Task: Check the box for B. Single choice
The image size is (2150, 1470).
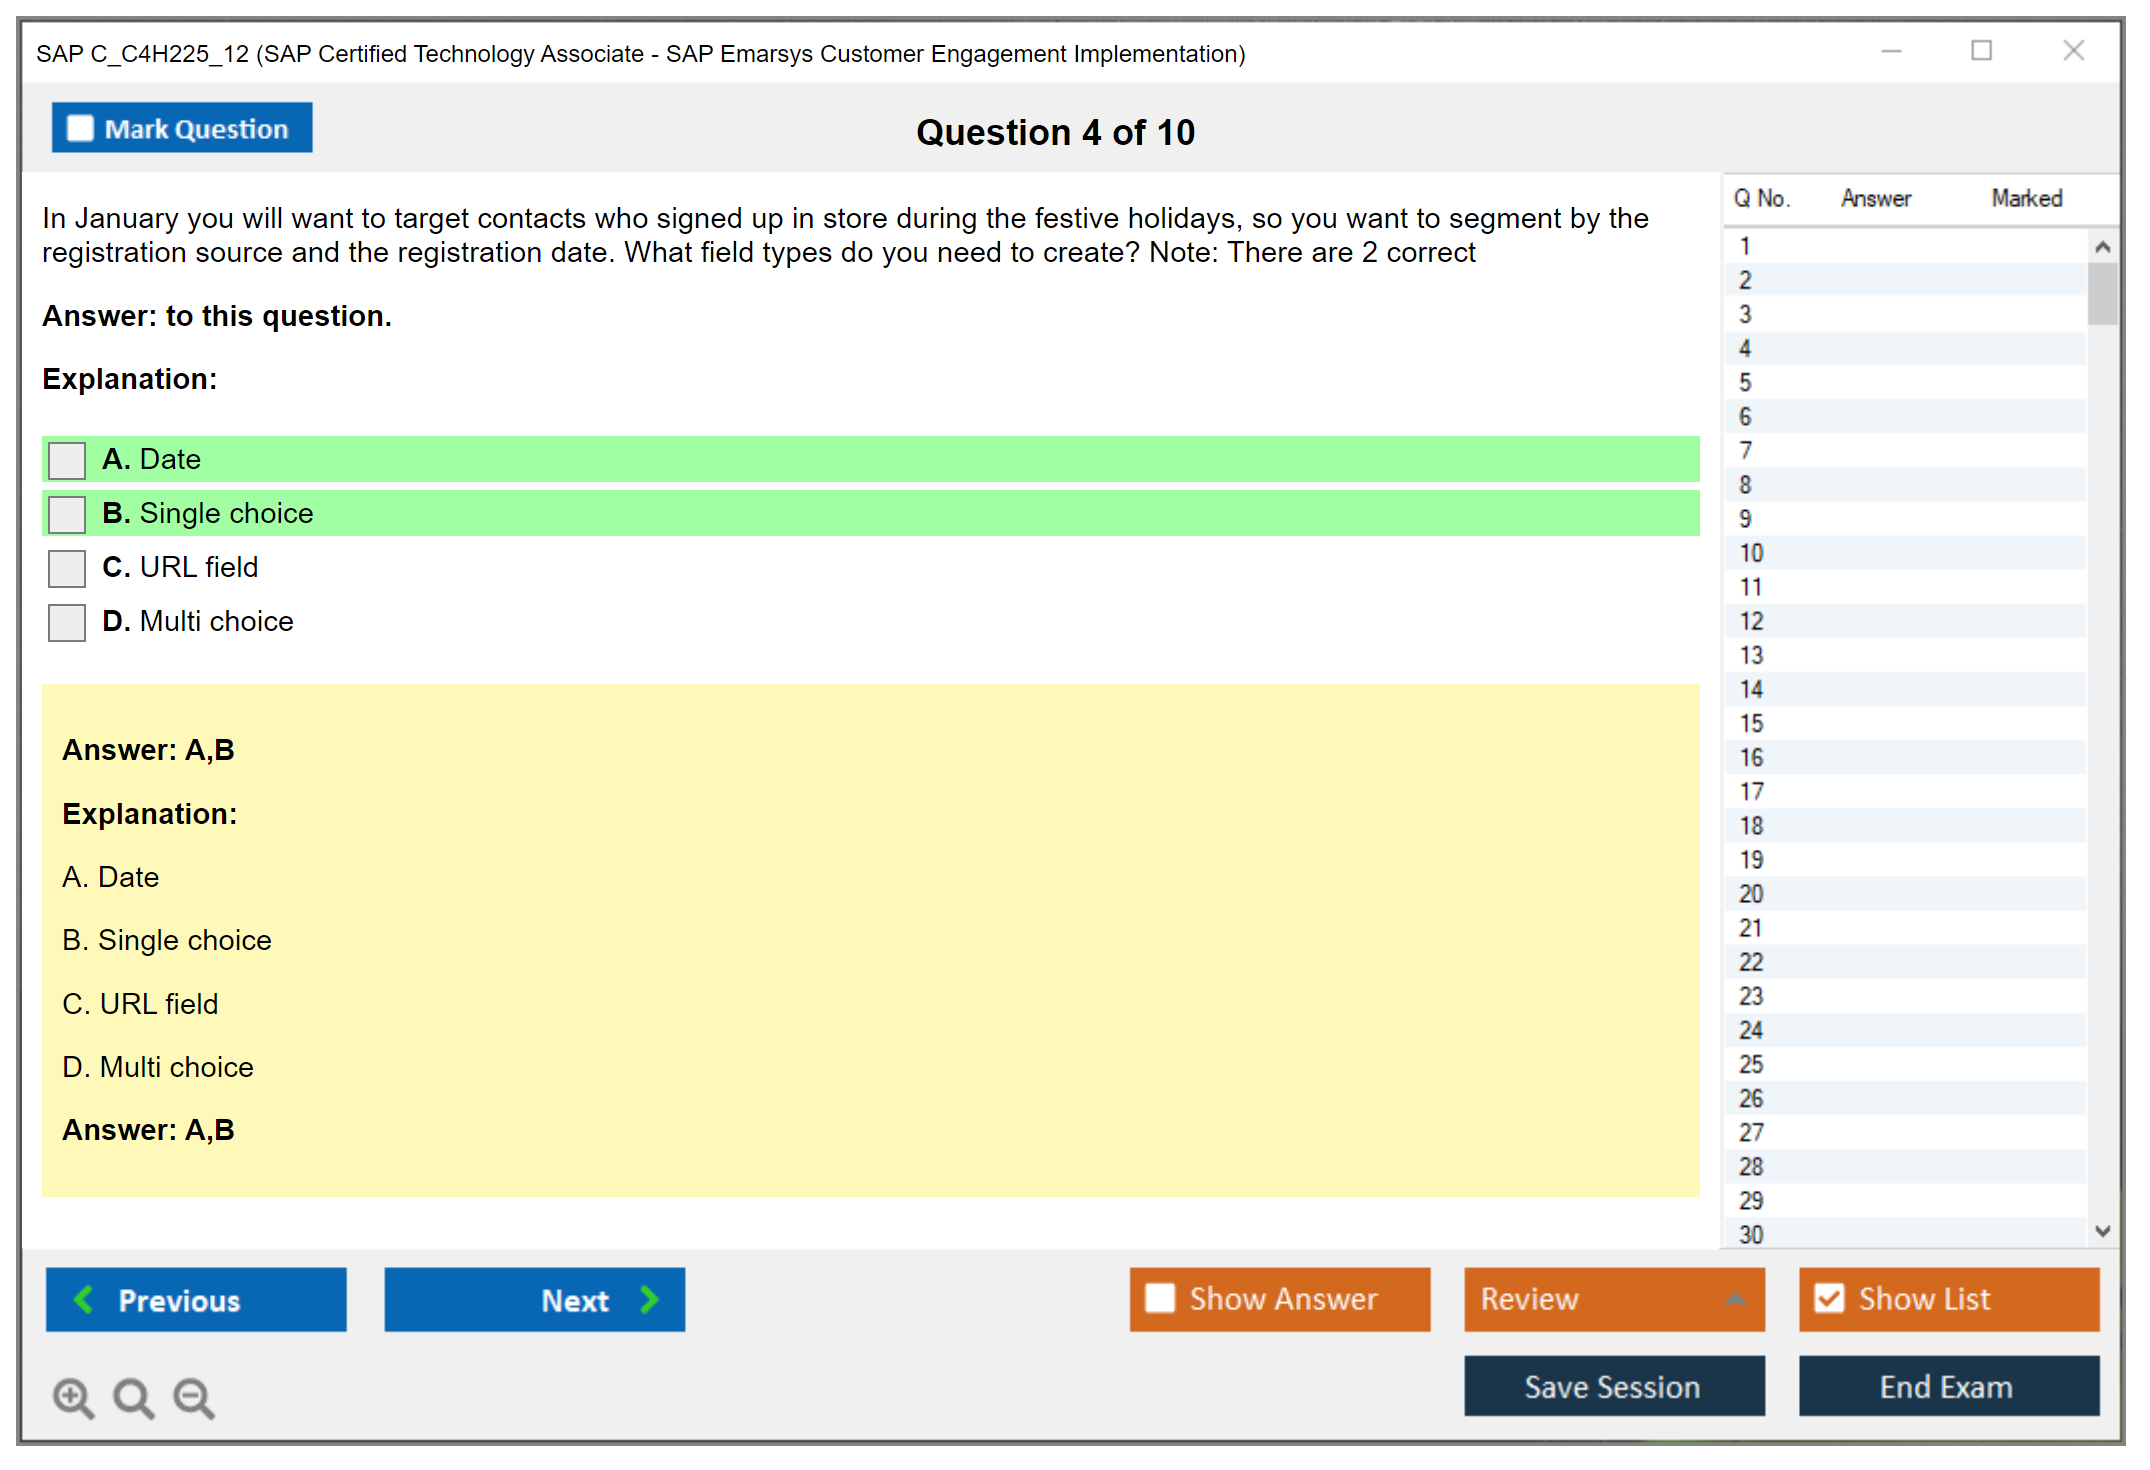Action: pos(67,514)
